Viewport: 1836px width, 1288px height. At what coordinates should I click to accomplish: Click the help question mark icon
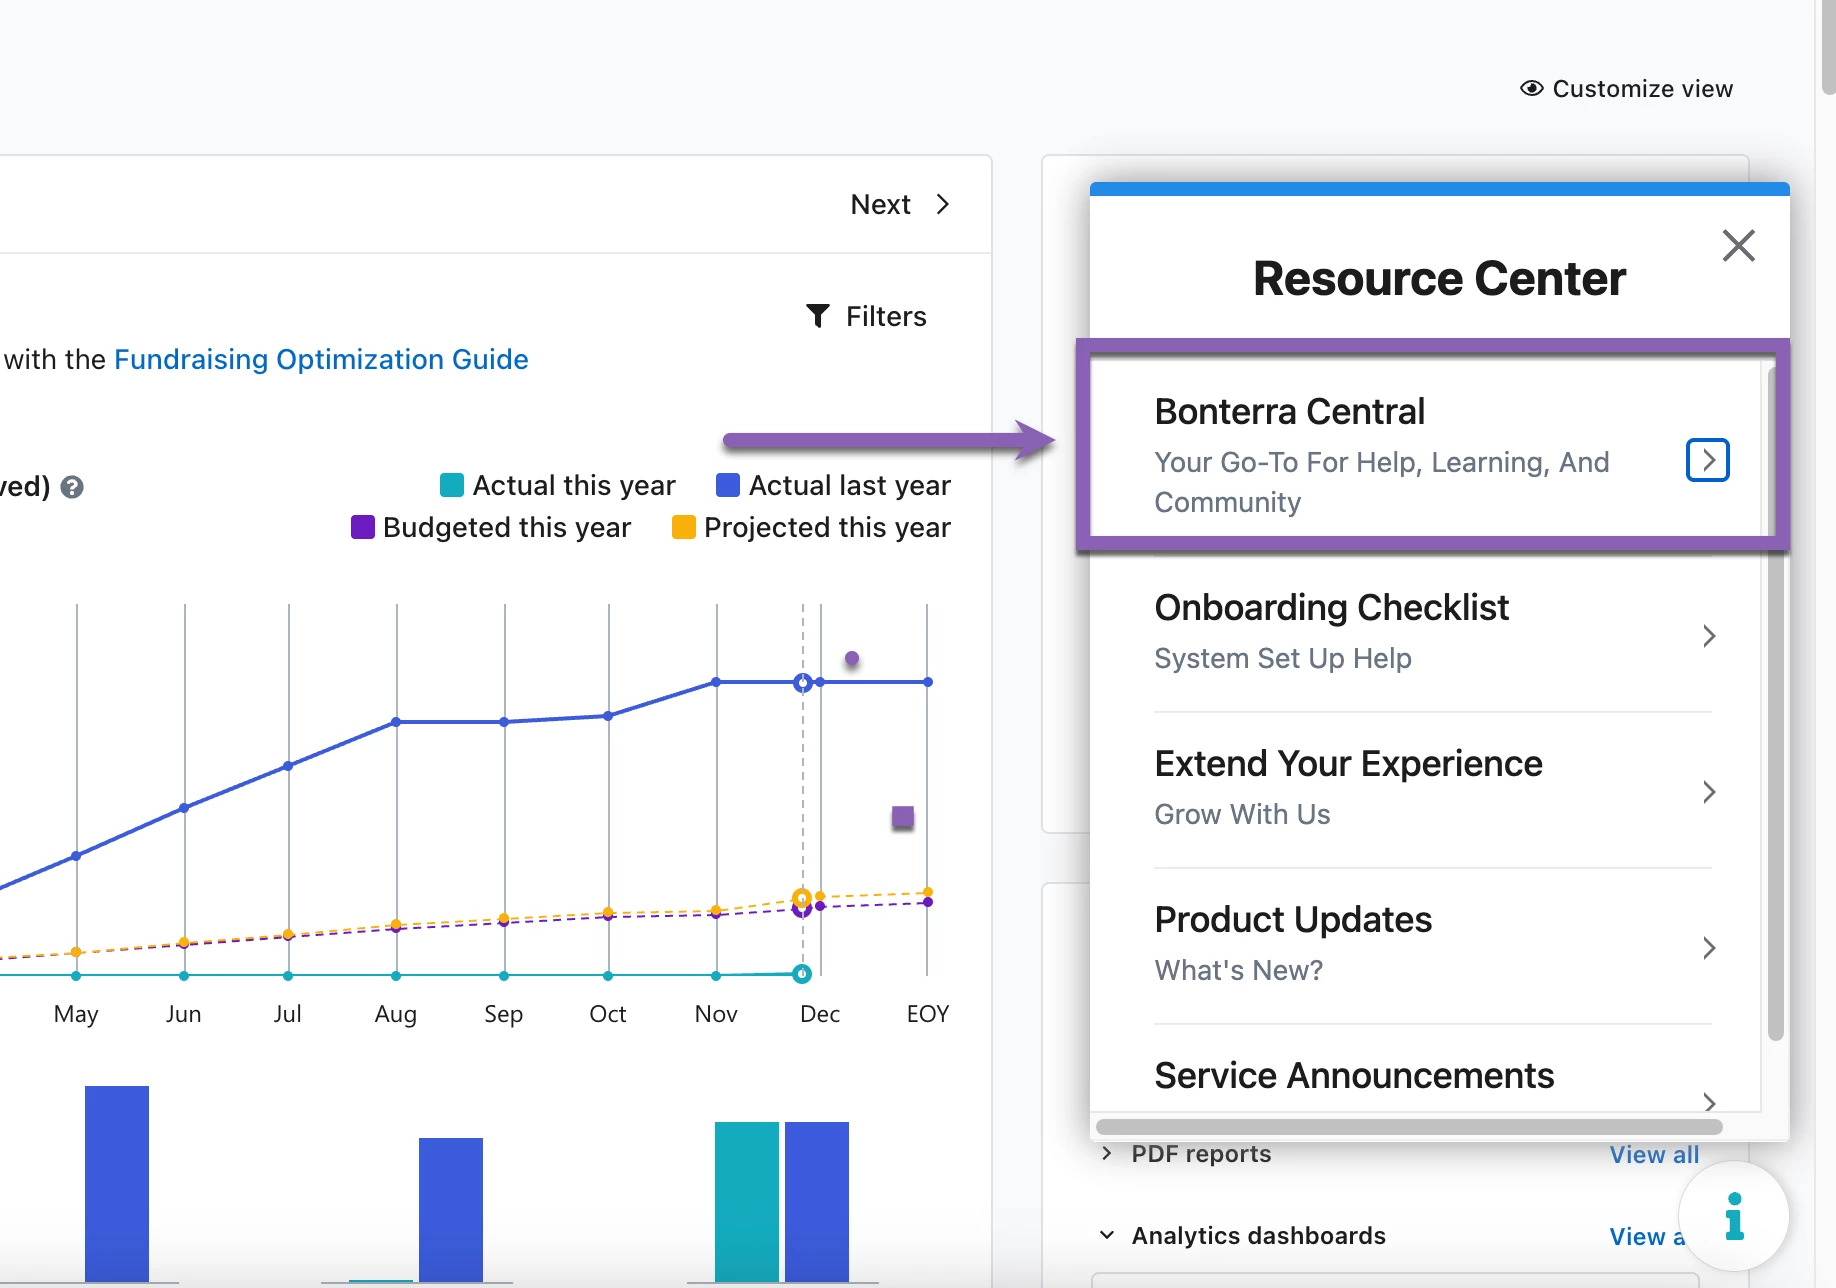click(x=72, y=487)
